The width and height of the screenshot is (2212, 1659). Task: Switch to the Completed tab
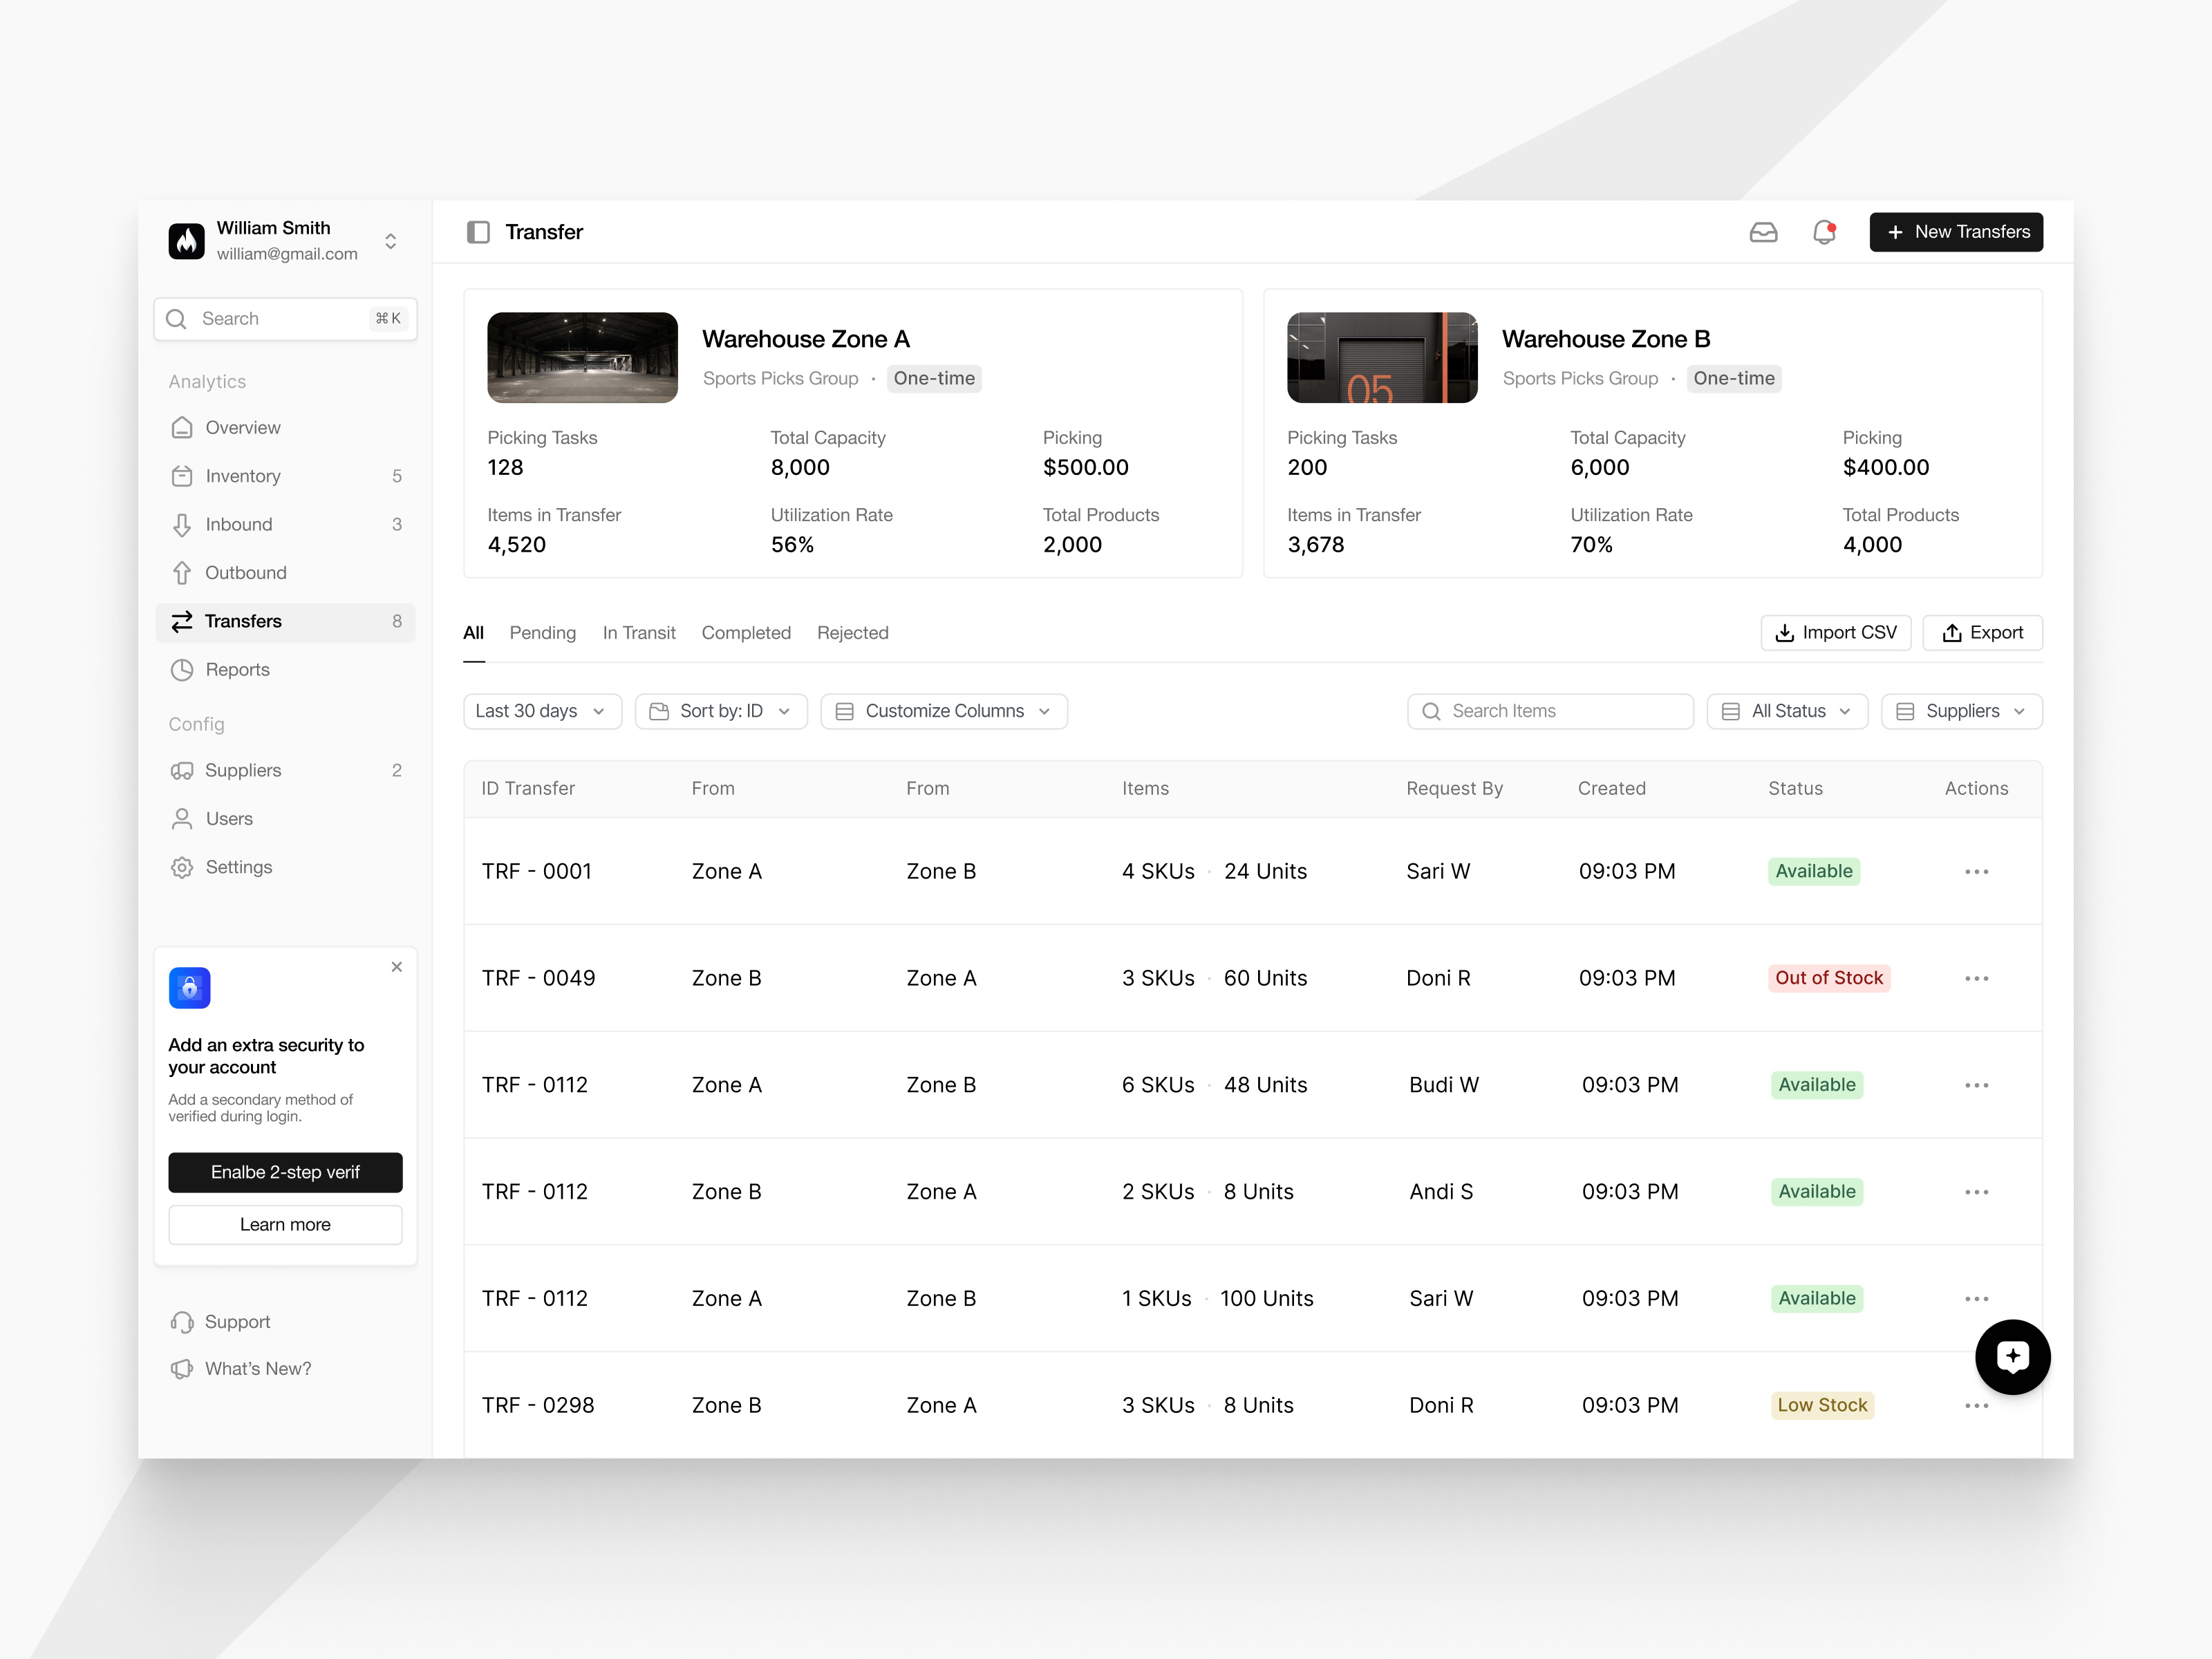pyautogui.click(x=746, y=633)
